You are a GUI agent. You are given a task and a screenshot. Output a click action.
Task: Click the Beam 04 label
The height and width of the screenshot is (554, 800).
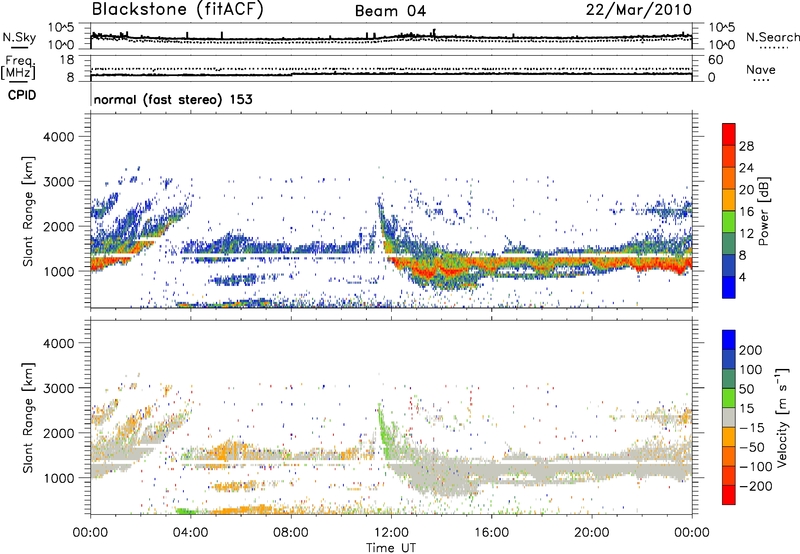click(x=390, y=11)
